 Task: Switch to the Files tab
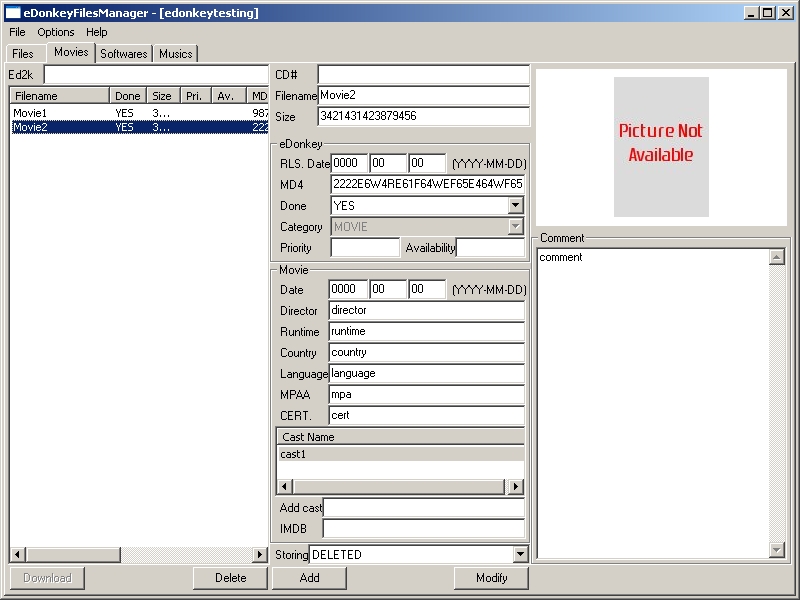pyautogui.click(x=23, y=54)
